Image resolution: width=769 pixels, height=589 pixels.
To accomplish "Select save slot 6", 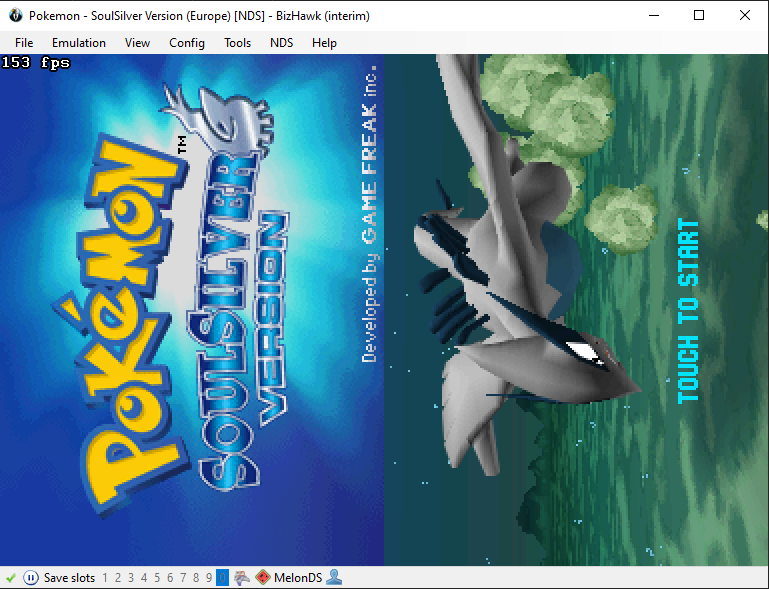I will (x=170, y=578).
